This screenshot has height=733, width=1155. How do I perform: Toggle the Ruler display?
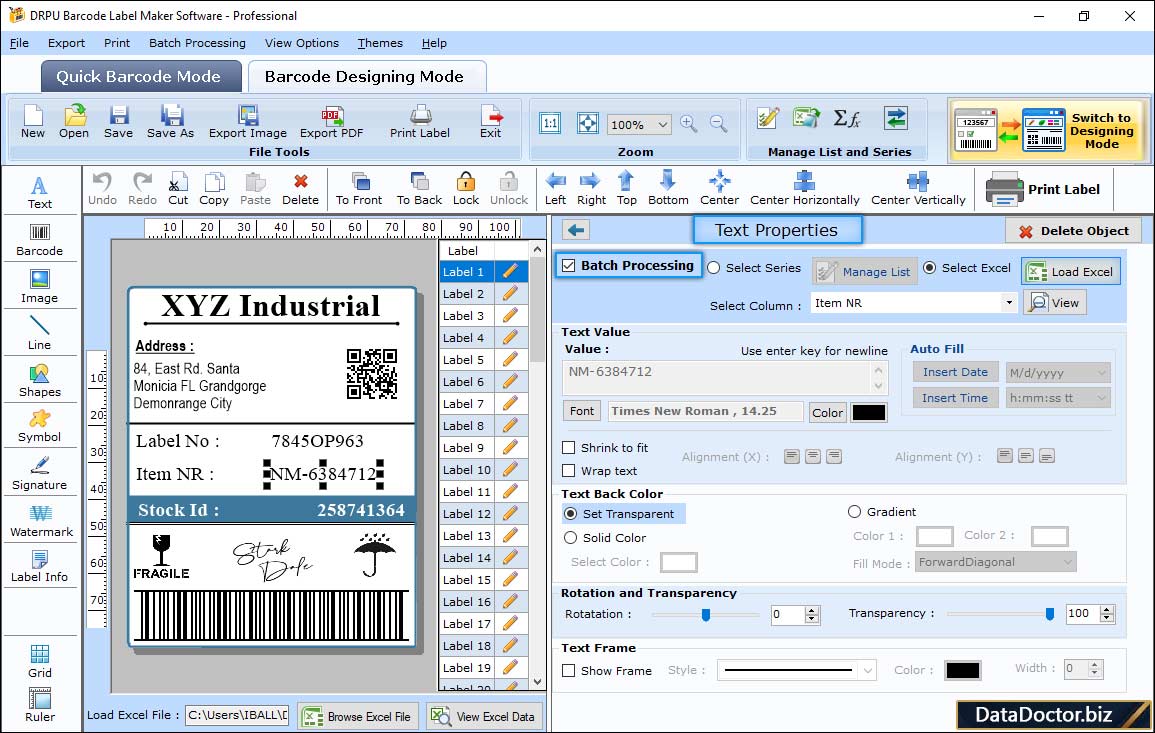tap(40, 706)
